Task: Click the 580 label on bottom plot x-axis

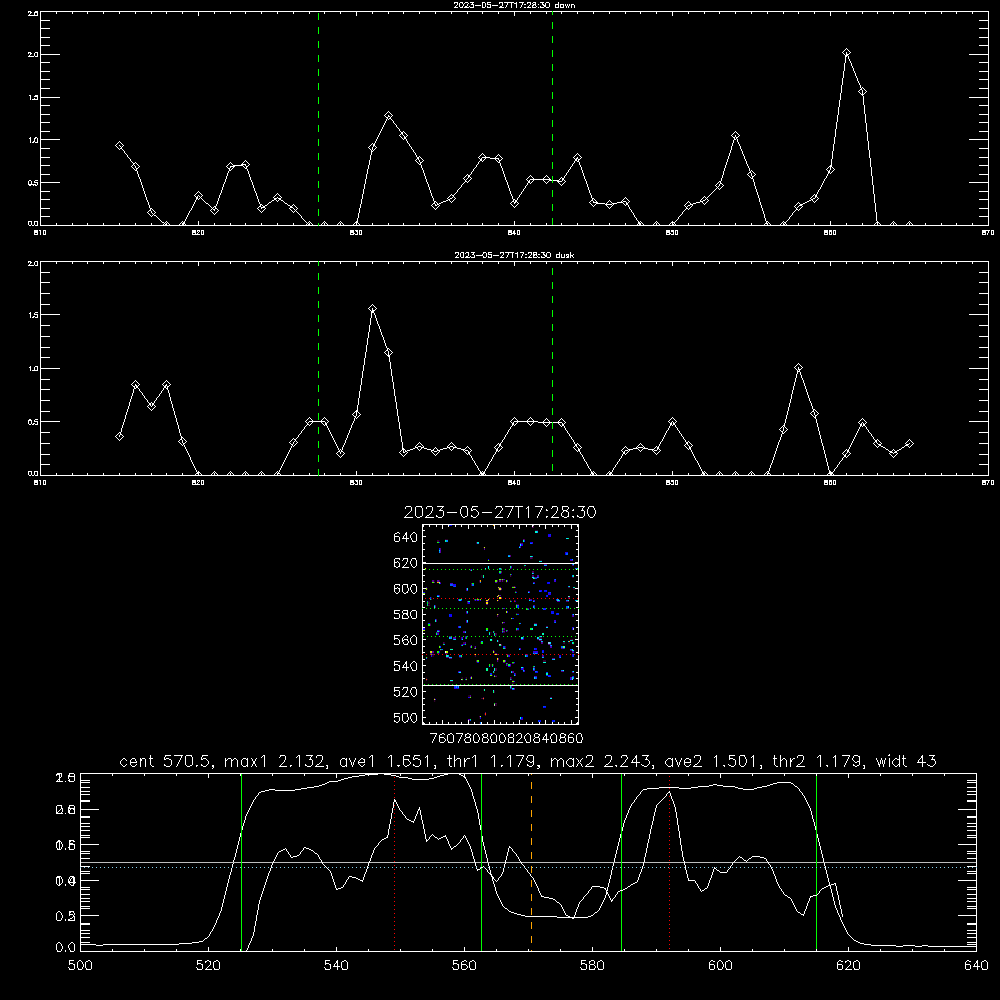Action: [592, 966]
